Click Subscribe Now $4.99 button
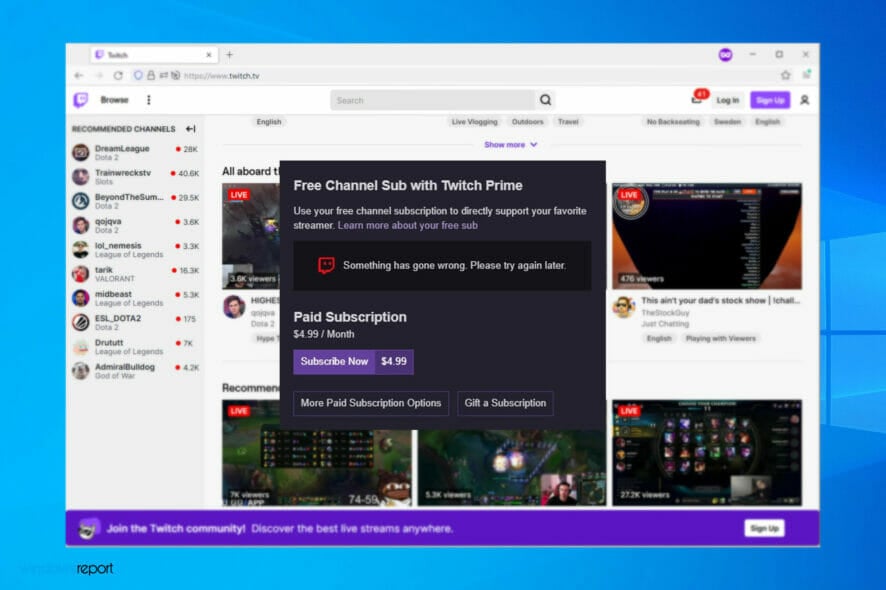The image size is (886, 590). (353, 362)
